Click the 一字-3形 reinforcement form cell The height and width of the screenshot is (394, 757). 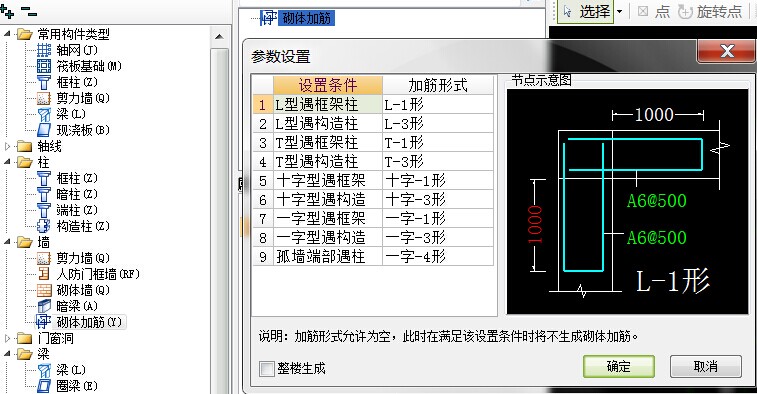[x=438, y=238]
